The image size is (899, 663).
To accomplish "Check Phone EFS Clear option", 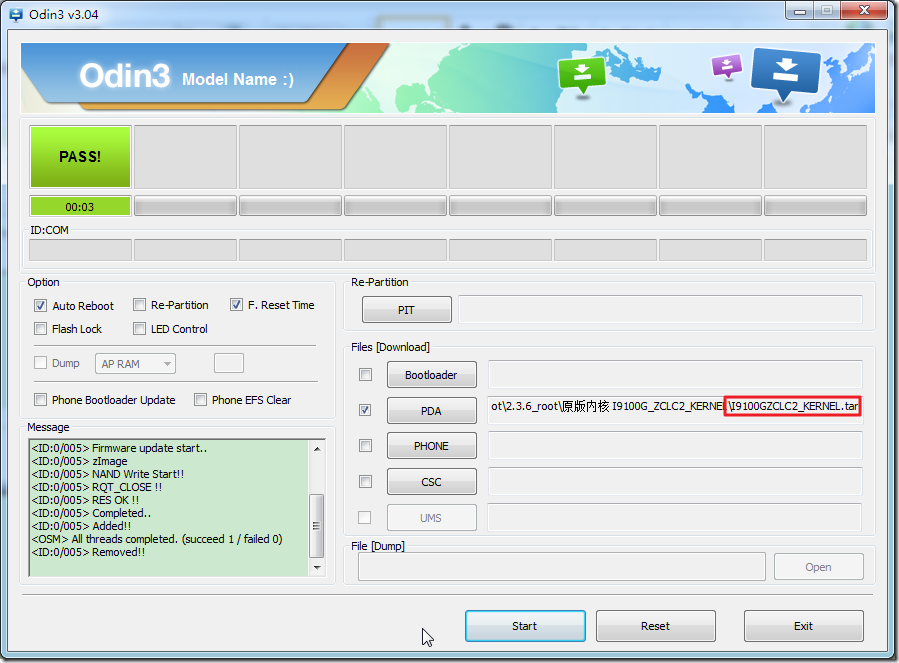I will click(200, 400).
